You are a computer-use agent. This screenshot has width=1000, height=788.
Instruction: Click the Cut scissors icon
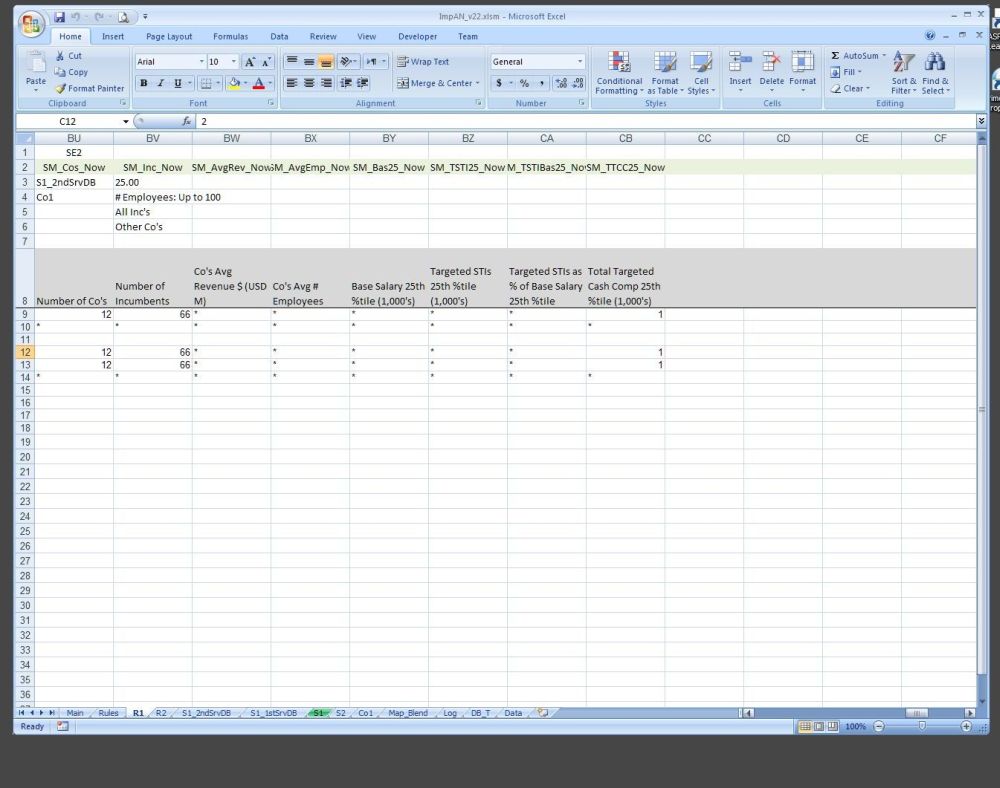pos(61,56)
